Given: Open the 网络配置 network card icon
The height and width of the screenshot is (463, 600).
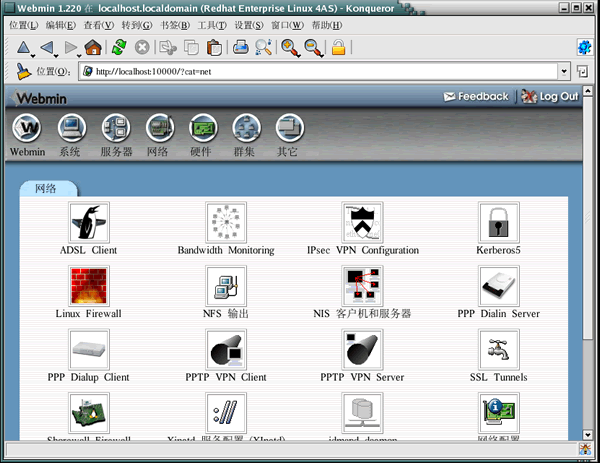Looking at the screenshot, I should (x=499, y=413).
